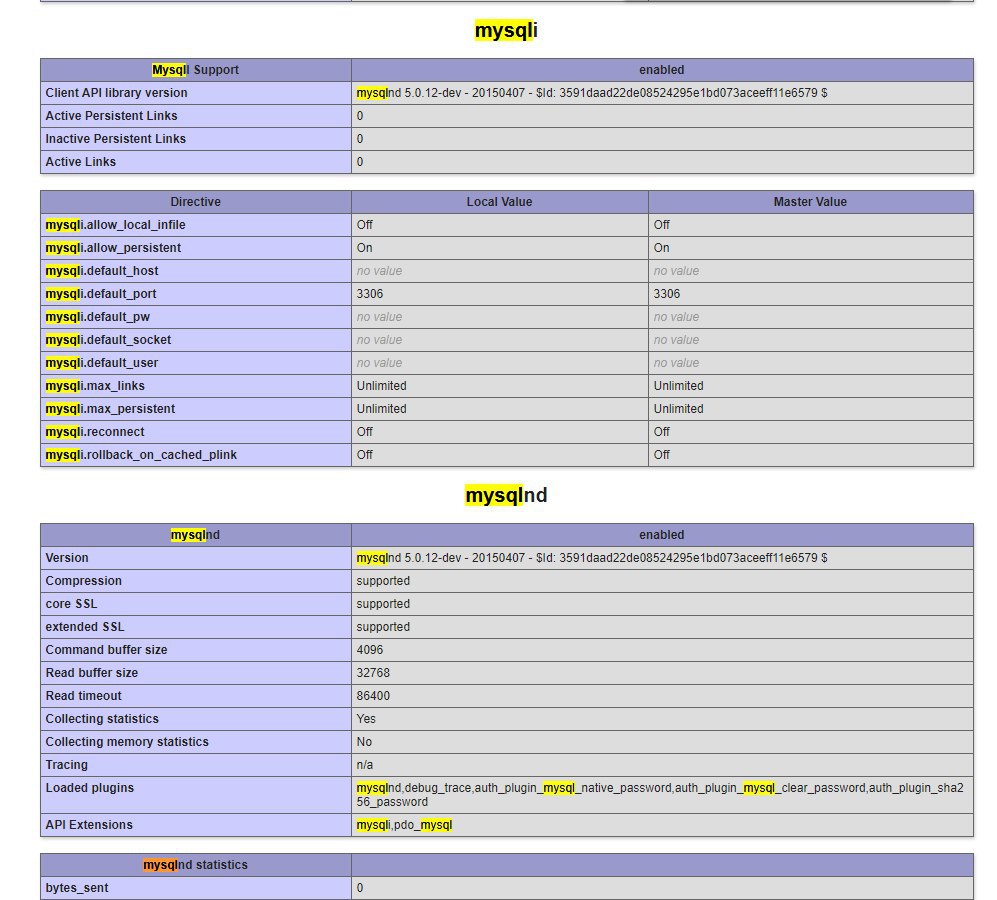Click the Tracing value n/a
Screen dimensions: 997x900
tap(364, 765)
